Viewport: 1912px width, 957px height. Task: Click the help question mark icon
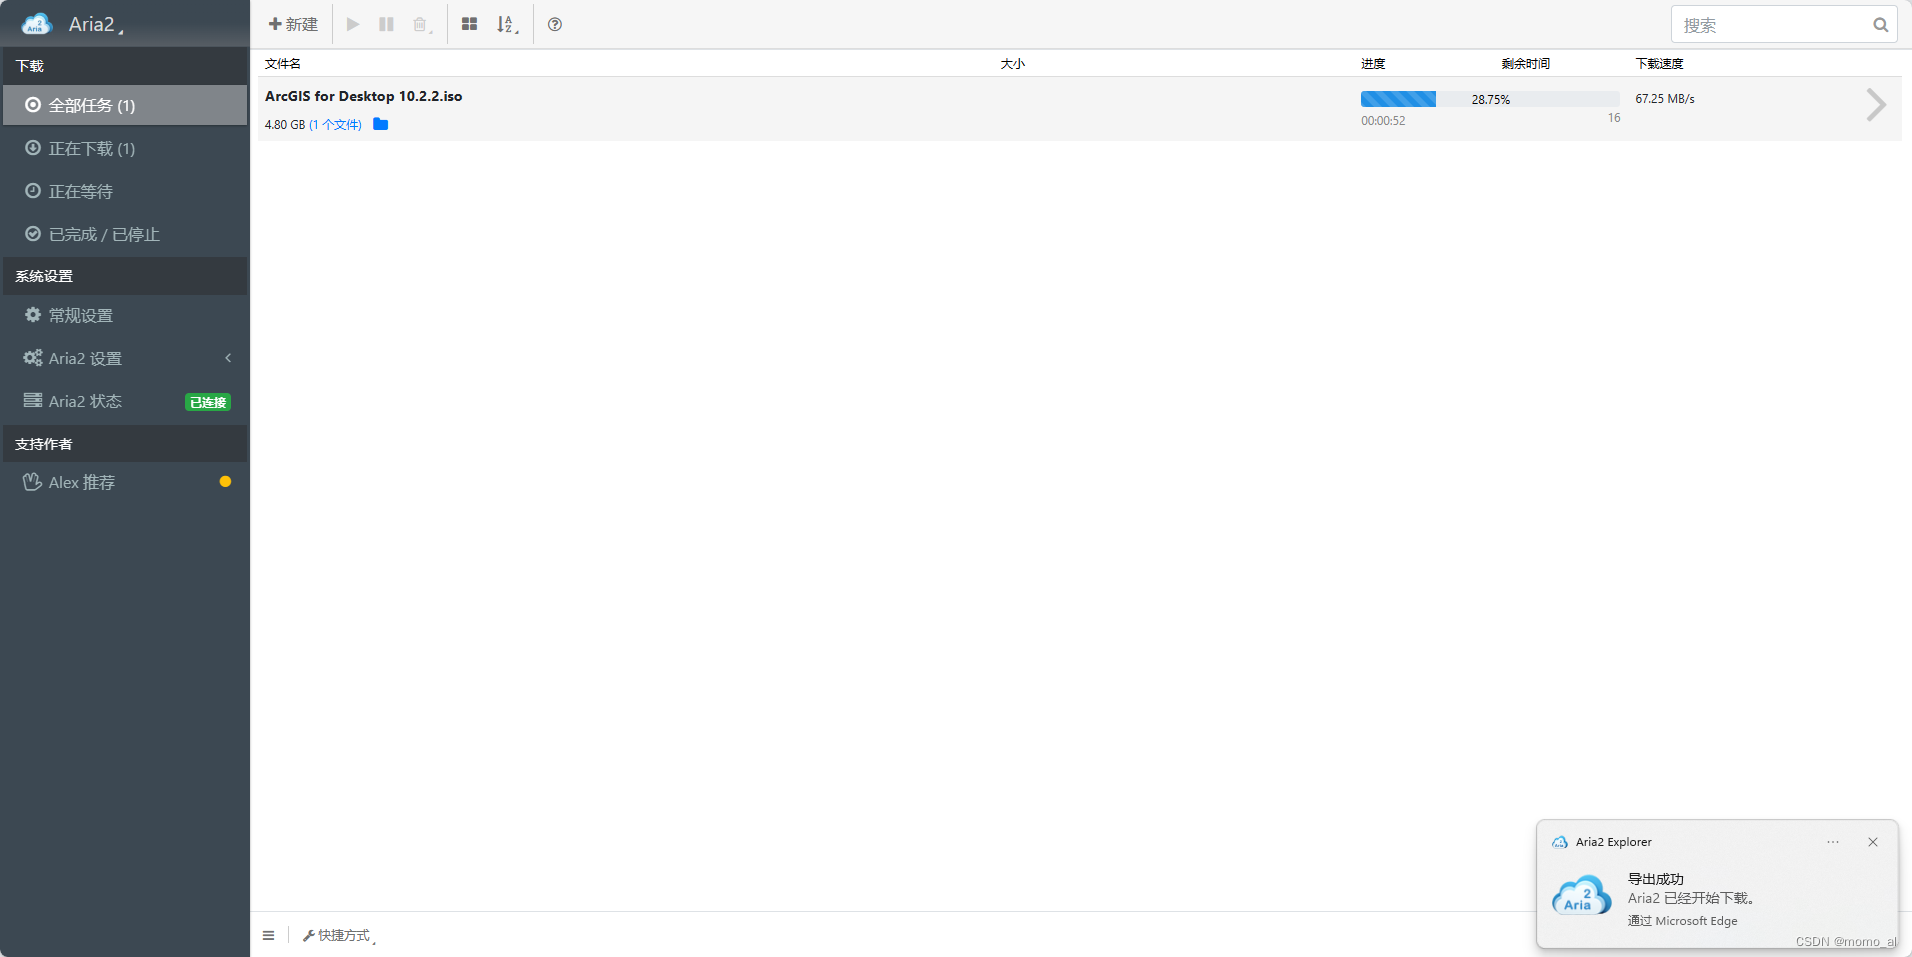(555, 24)
